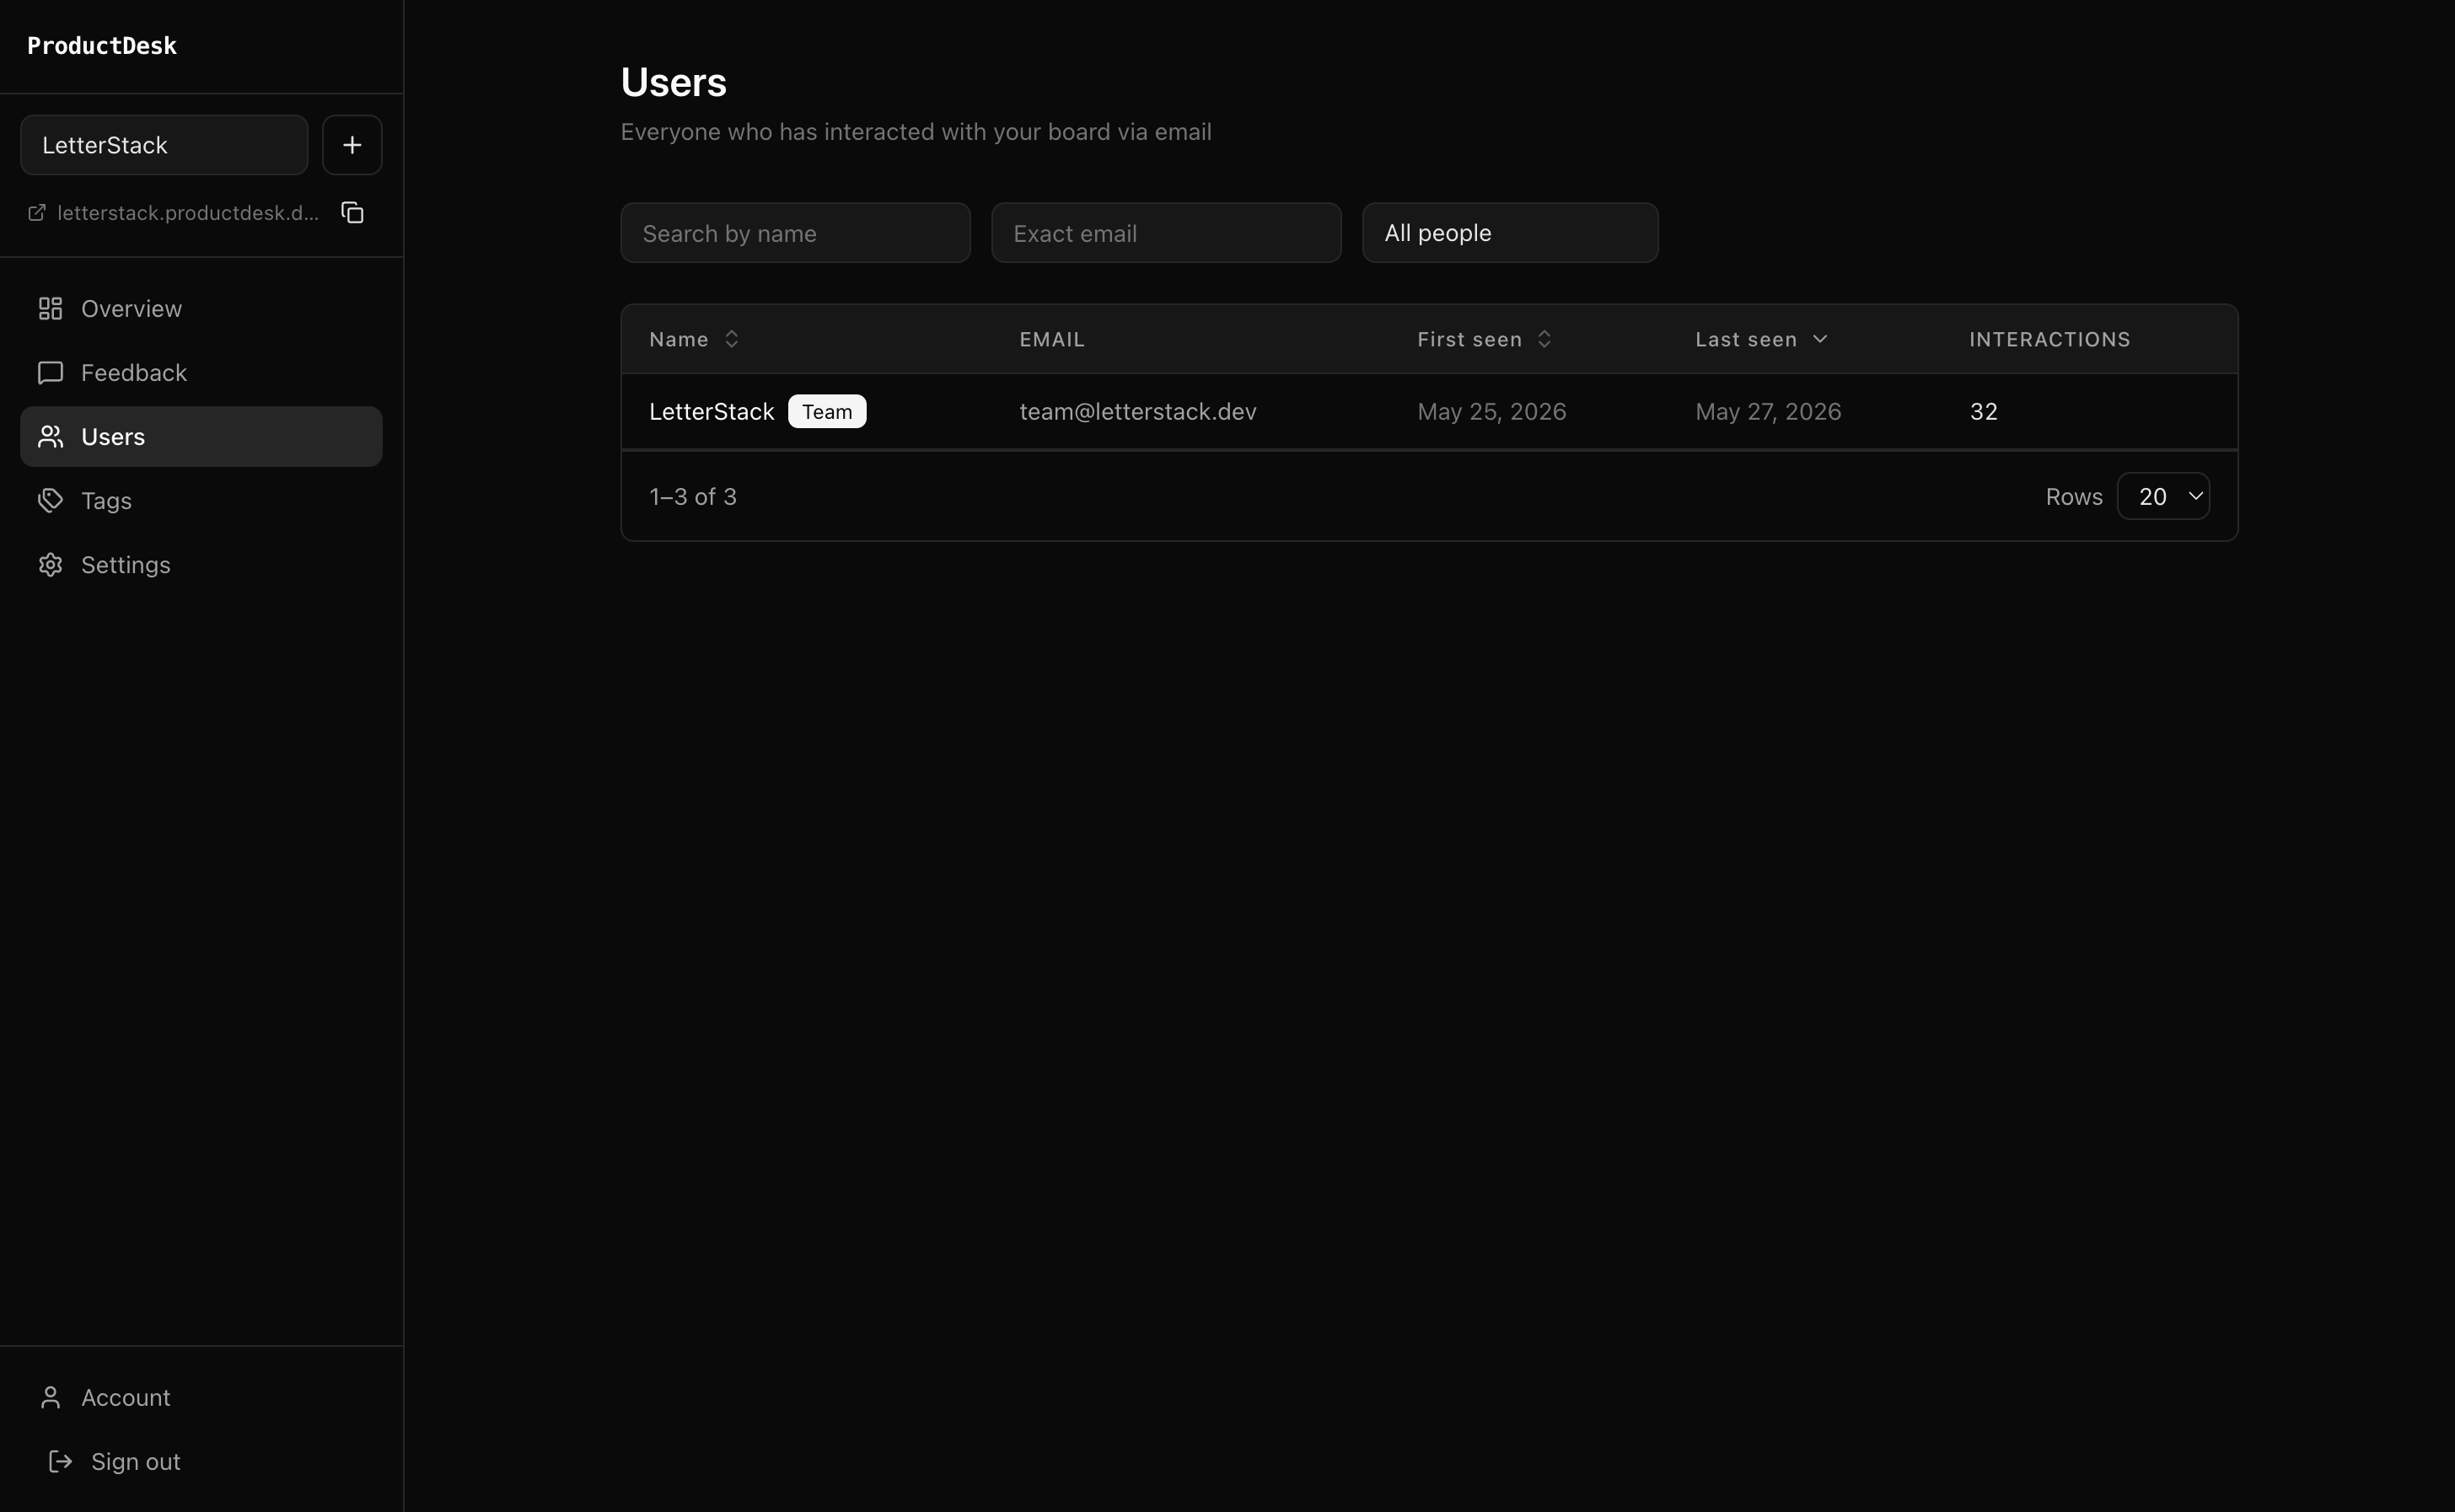Click the INTERACTIONS column header
Screen dimensions: 2455x1512
(2050, 339)
